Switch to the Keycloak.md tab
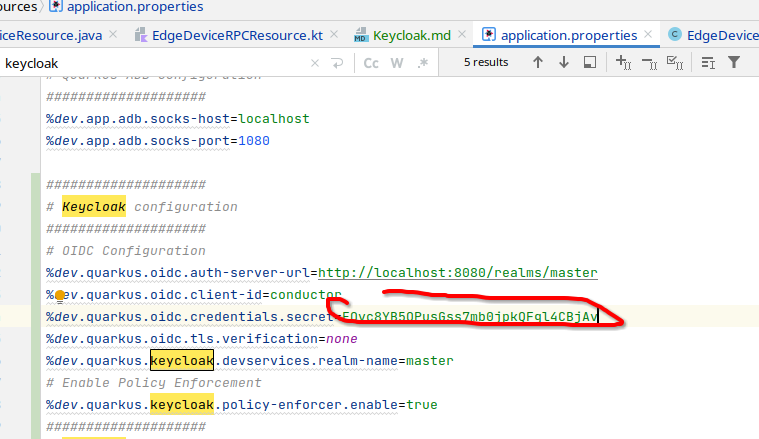This screenshot has height=439, width=759. pyautogui.click(x=404, y=35)
